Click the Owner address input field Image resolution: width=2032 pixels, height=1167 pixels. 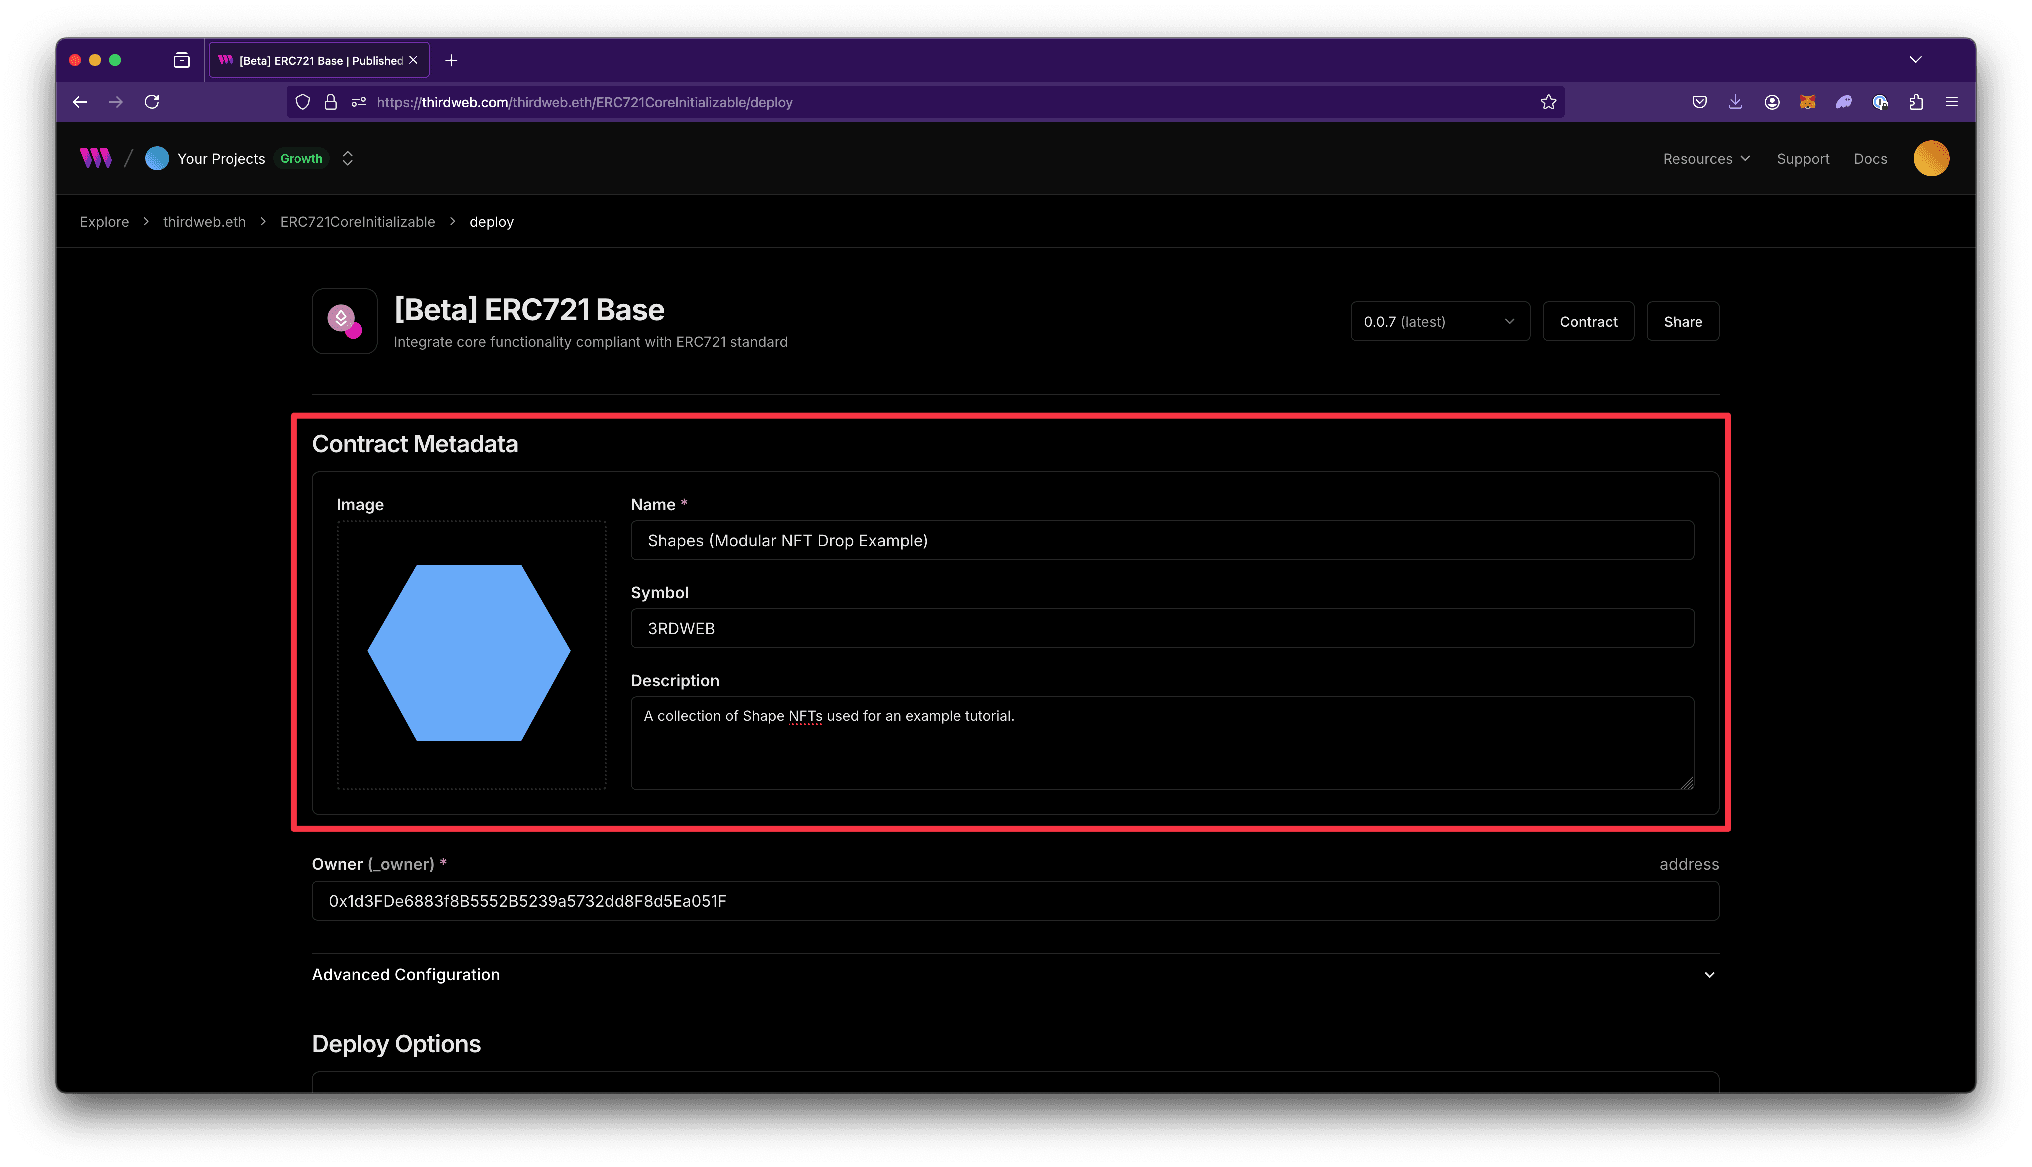(1015, 901)
